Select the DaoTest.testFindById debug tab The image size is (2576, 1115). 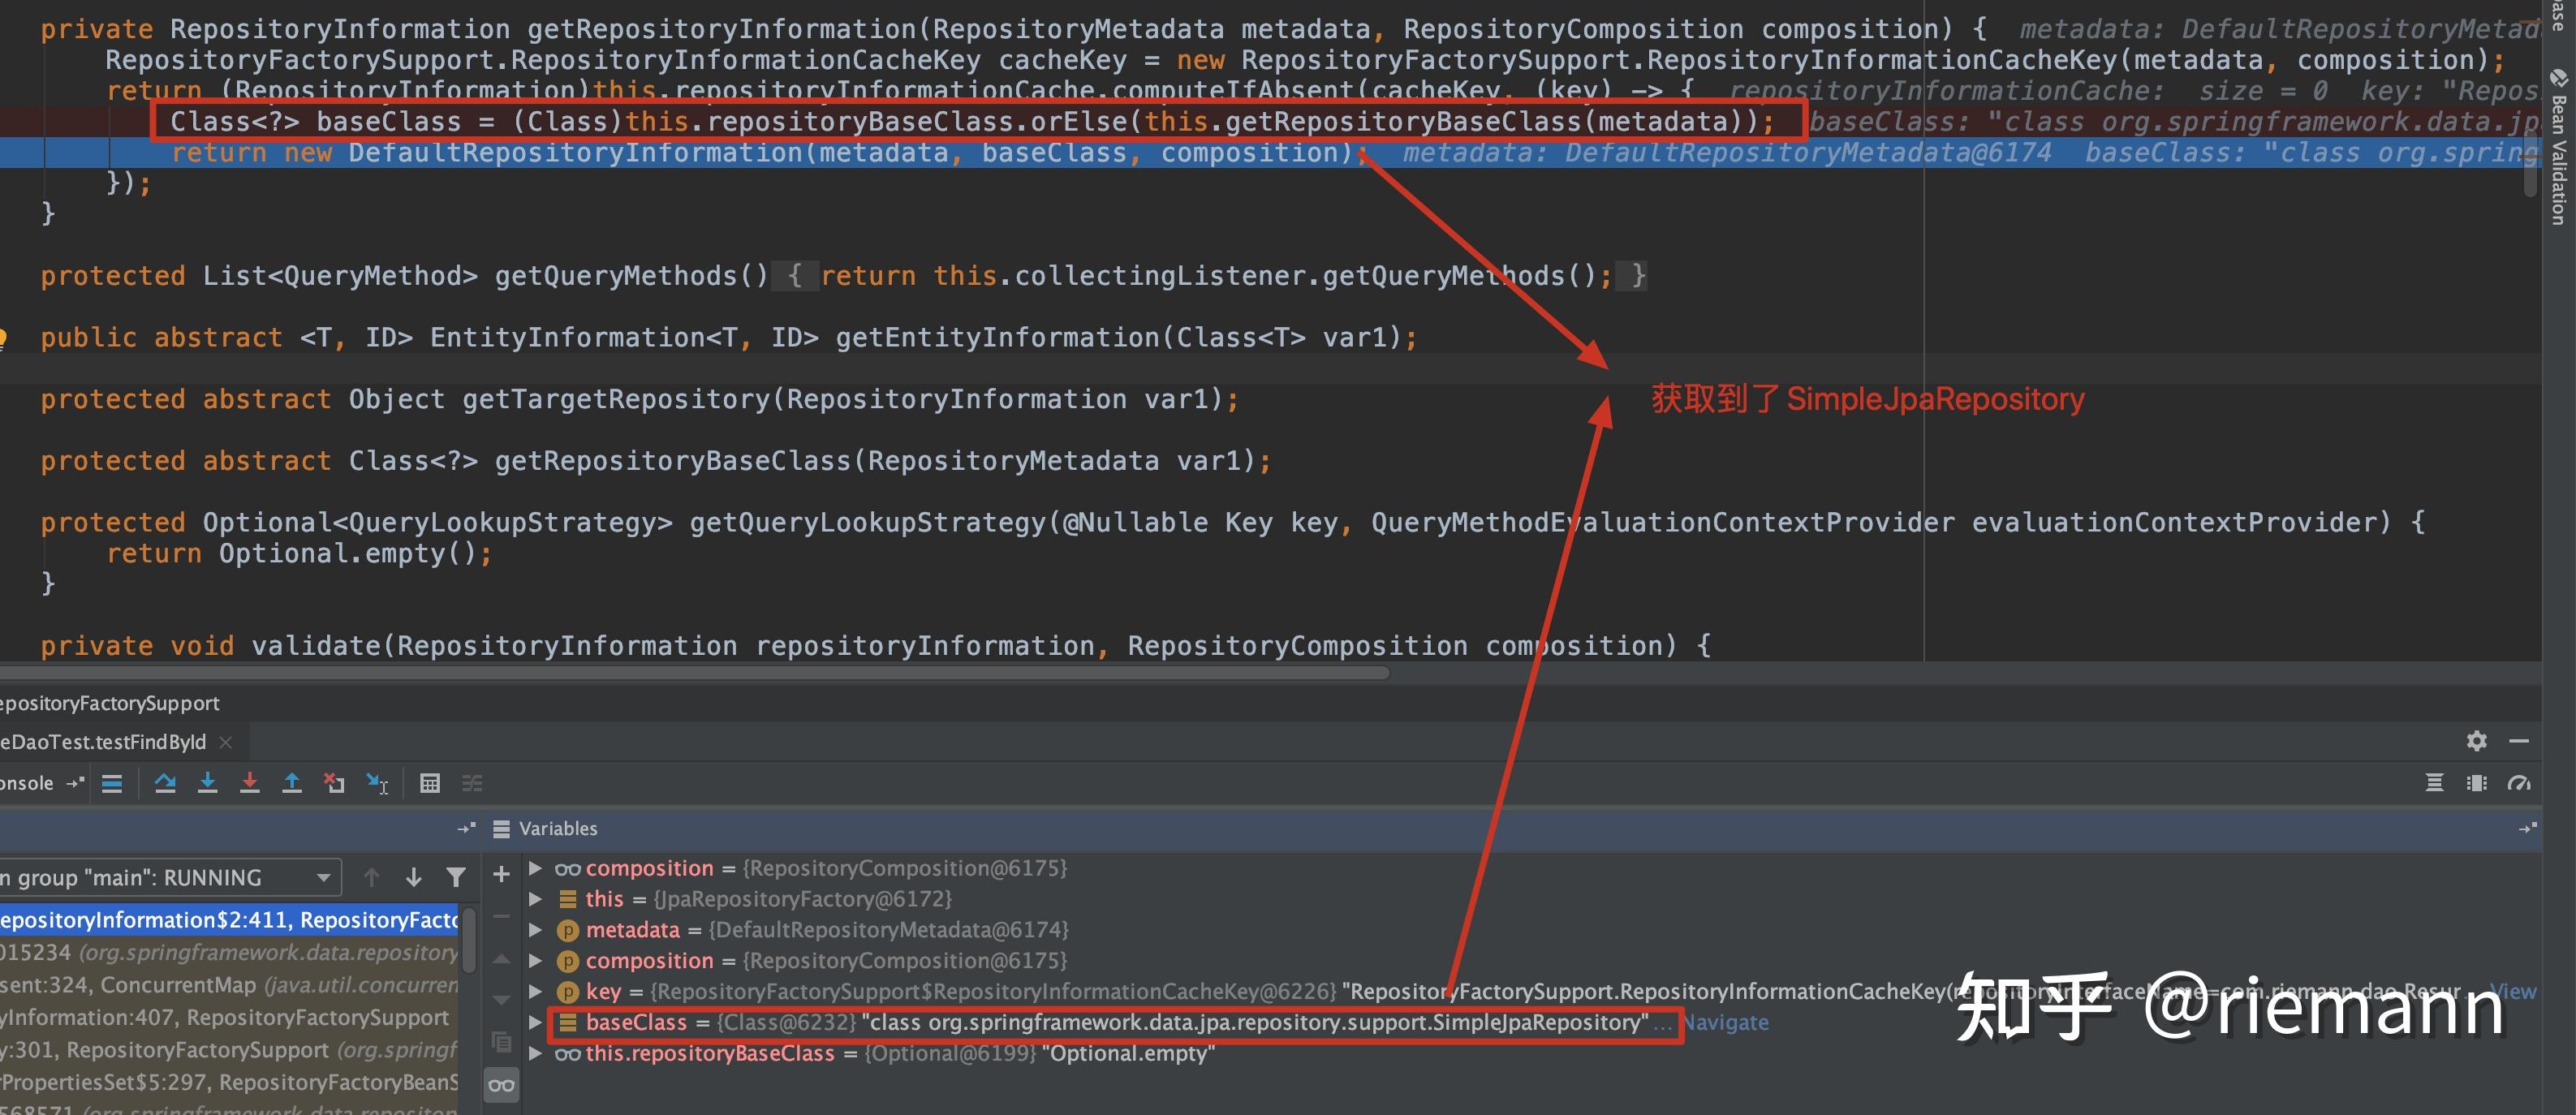pos(104,742)
